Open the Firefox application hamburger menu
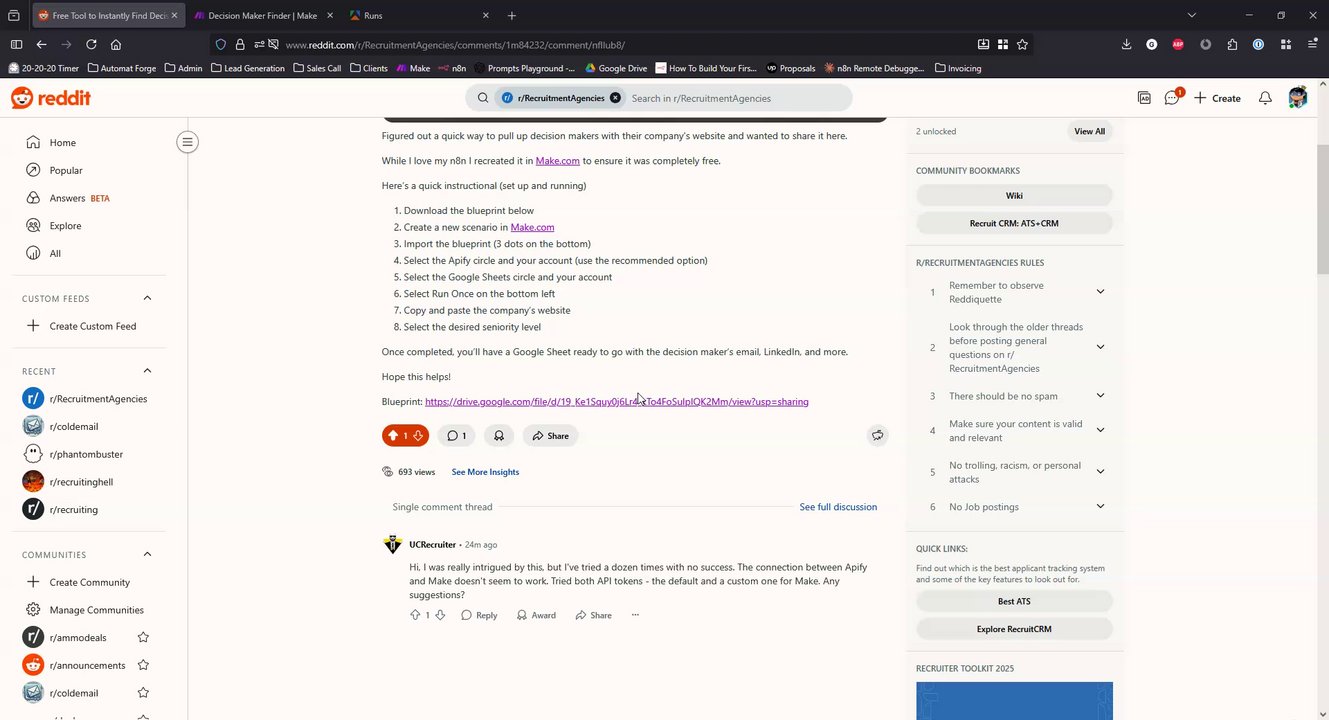This screenshot has height=720, width=1329. [1312, 44]
